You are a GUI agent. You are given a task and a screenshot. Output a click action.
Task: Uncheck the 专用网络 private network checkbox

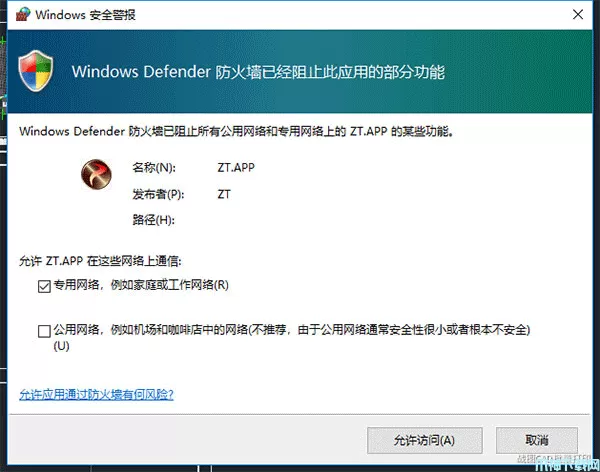tap(44, 286)
